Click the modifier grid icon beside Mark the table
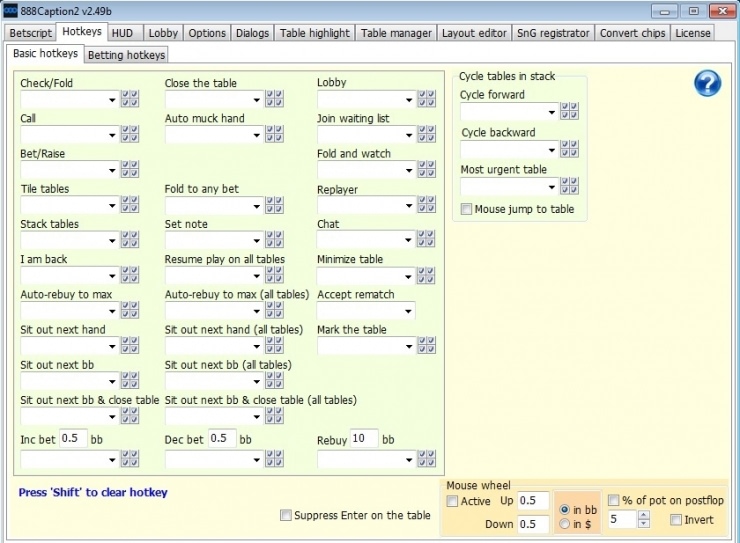Image resolution: width=740 pixels, height=543 pixels. [x=427, y=345]
